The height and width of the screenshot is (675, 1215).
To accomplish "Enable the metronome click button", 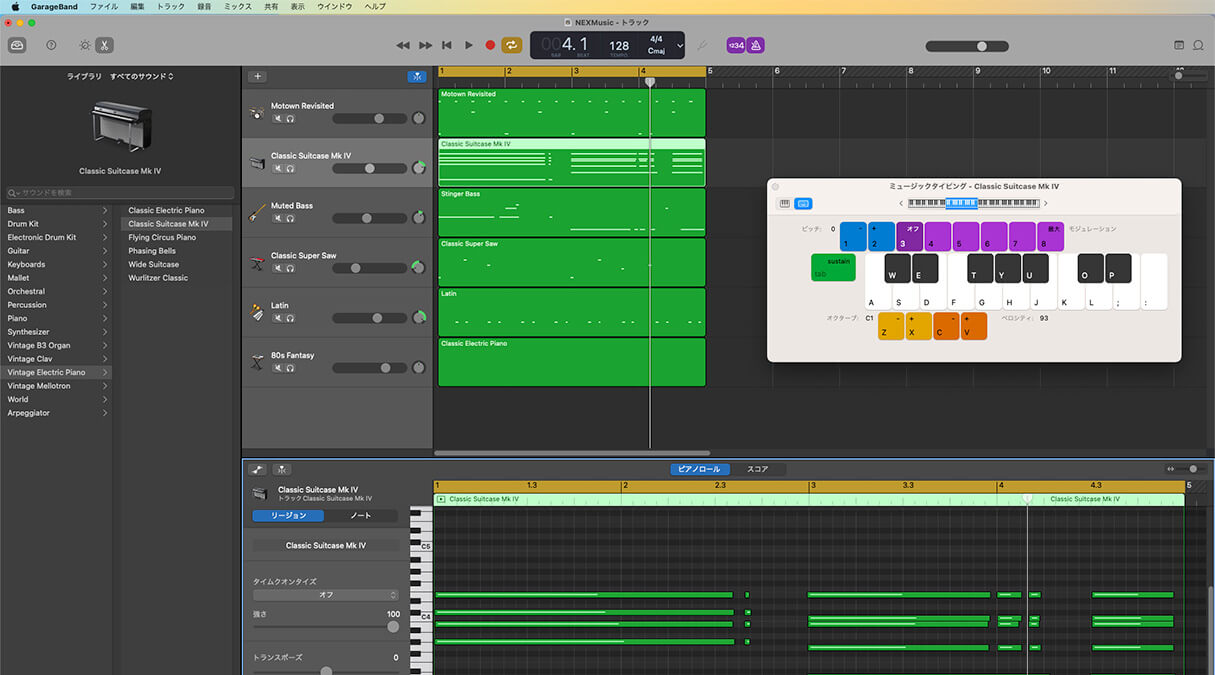I will [x=757, y=45].
